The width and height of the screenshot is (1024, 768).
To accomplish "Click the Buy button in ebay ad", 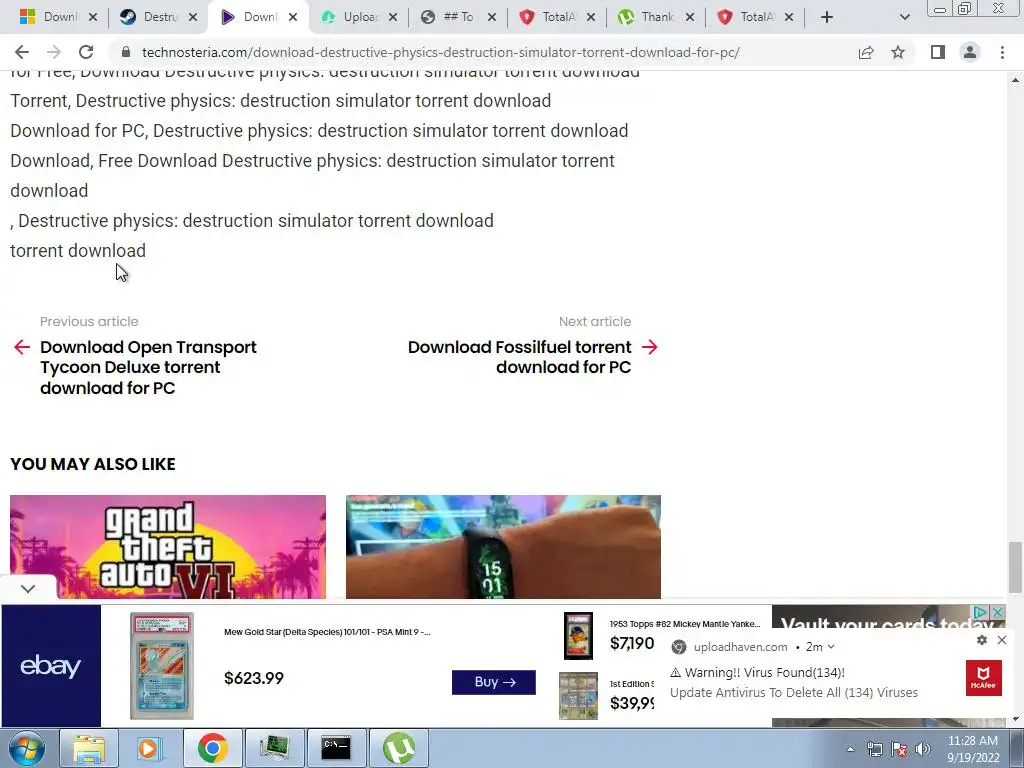I will [494, 682].
